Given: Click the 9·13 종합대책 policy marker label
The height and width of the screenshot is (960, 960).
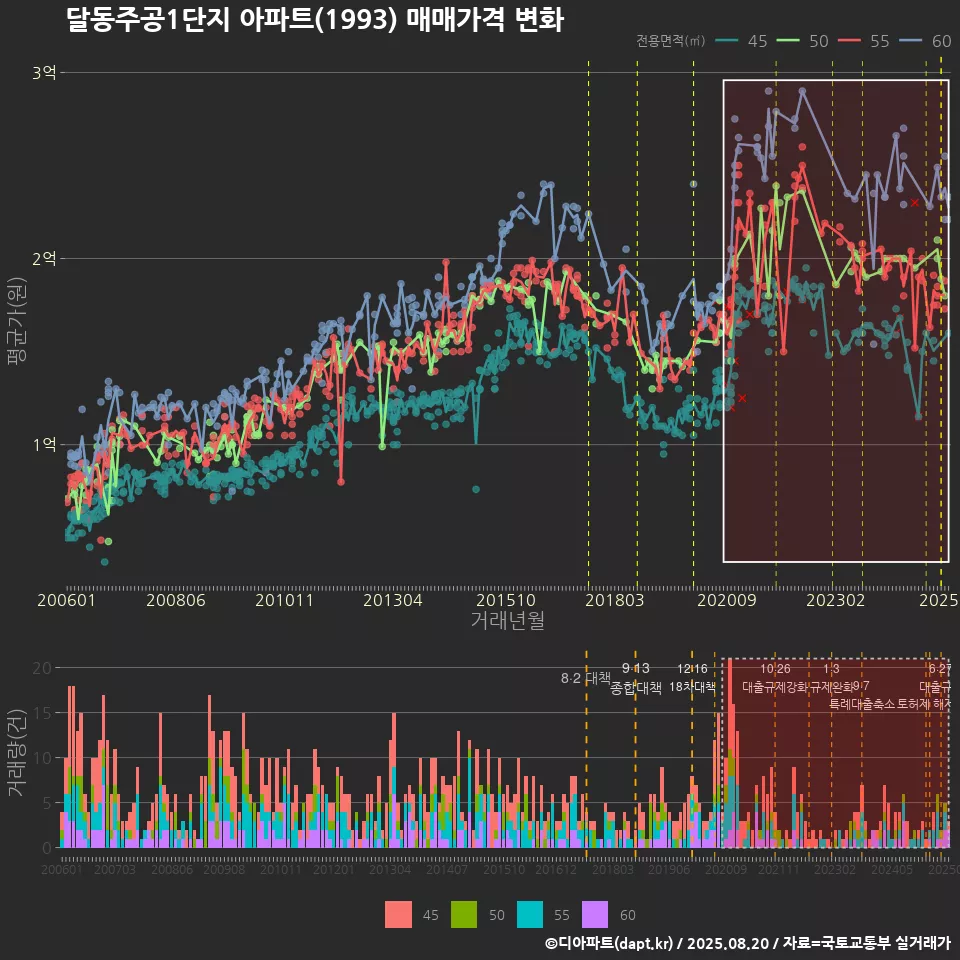Looking at the screenshot, I should (636, 678).
